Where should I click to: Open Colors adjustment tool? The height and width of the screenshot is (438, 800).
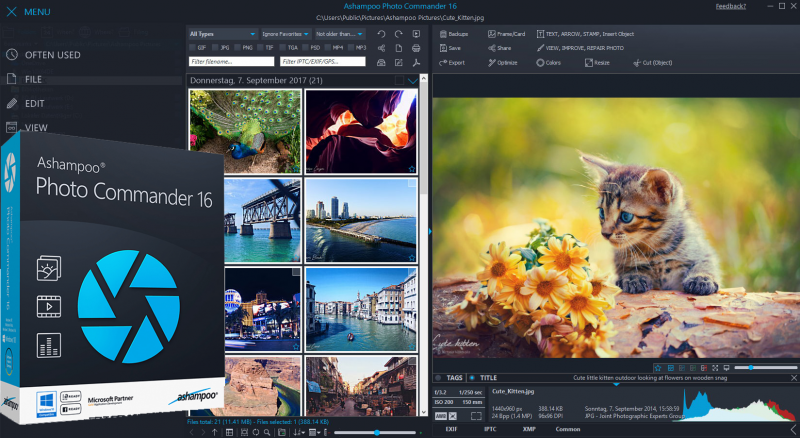click(x=548, y=63)
